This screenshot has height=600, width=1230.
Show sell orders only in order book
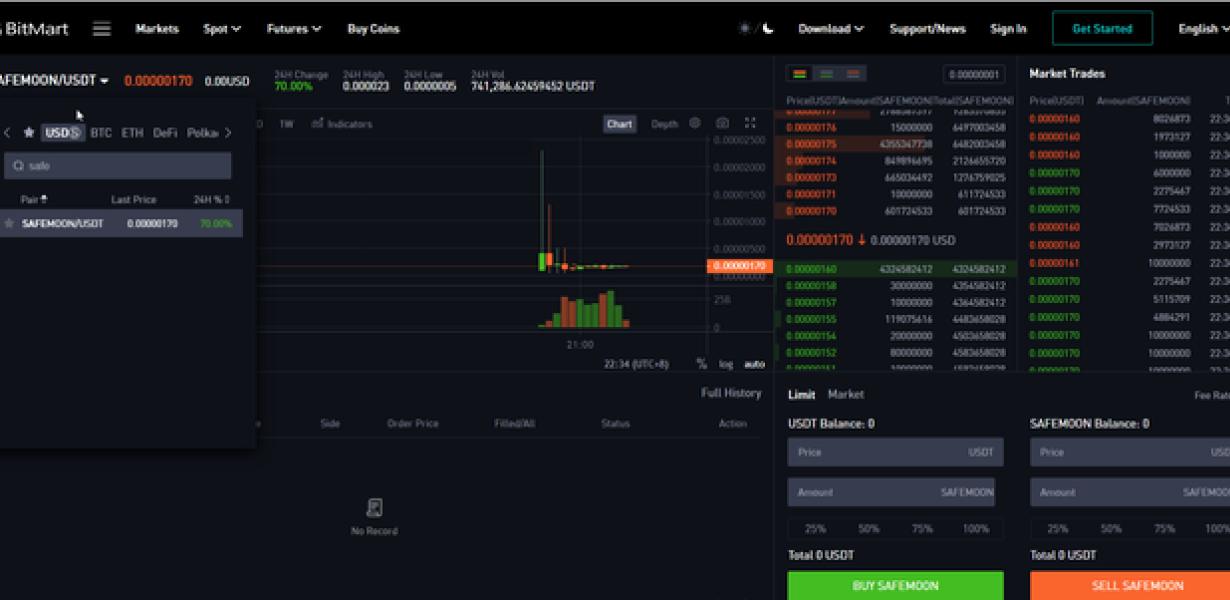click(853, 74)
